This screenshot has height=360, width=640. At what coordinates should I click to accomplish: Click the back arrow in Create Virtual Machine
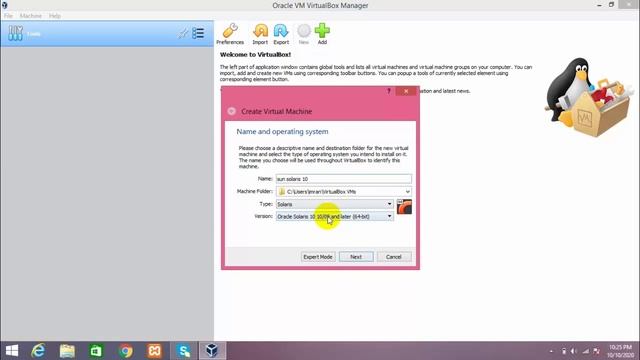[x=231, y=111]
